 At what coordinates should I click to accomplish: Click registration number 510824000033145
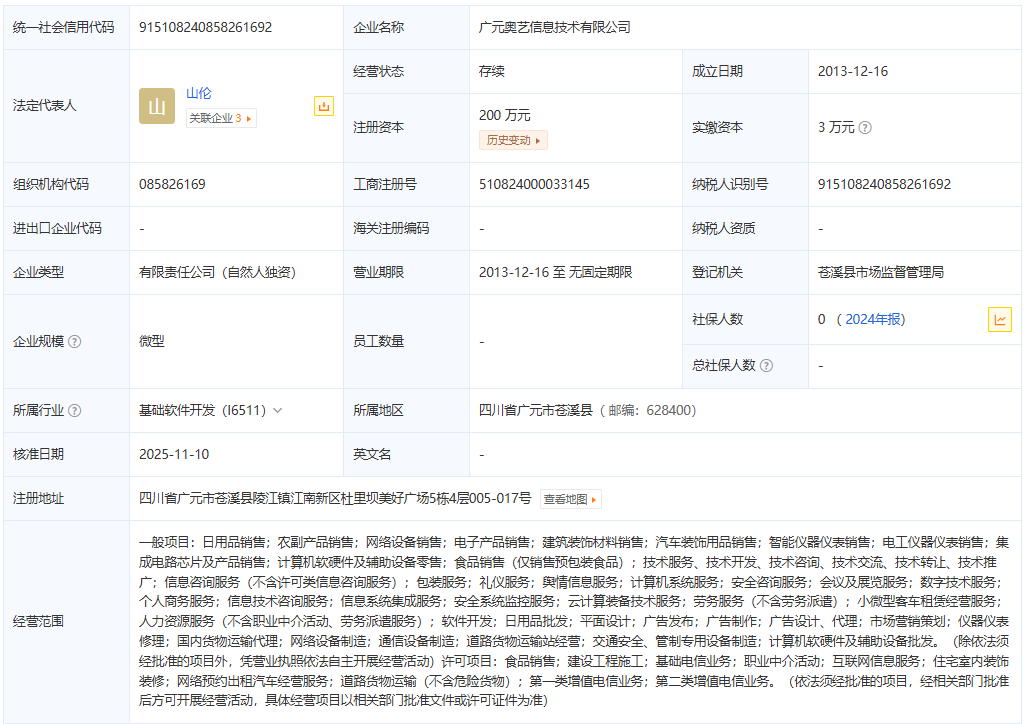click(534, 185)
